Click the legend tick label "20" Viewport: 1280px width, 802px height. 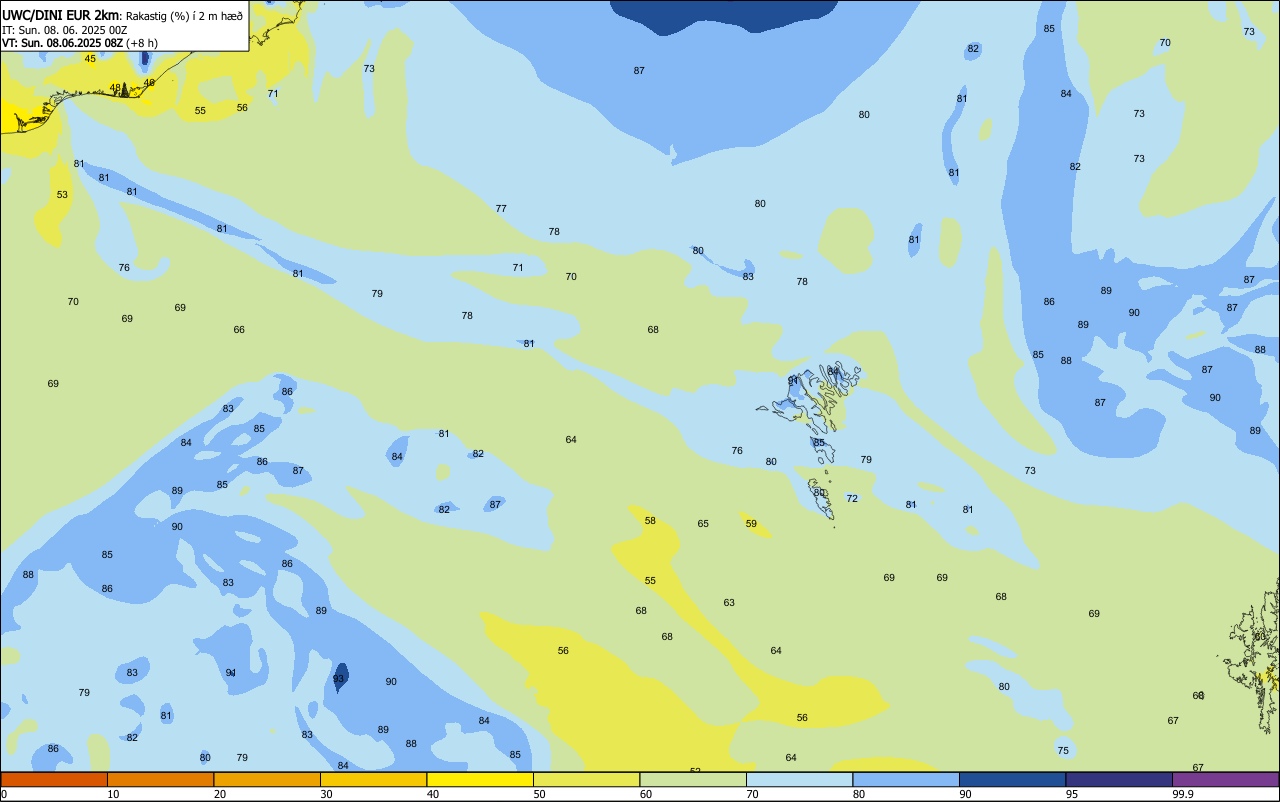point(220,794)
